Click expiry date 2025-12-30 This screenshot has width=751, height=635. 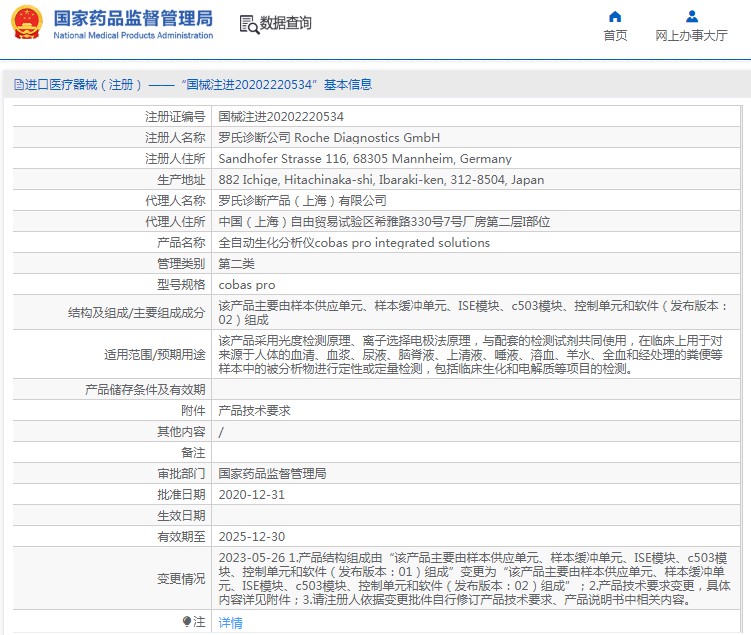(x=251, y=537)
